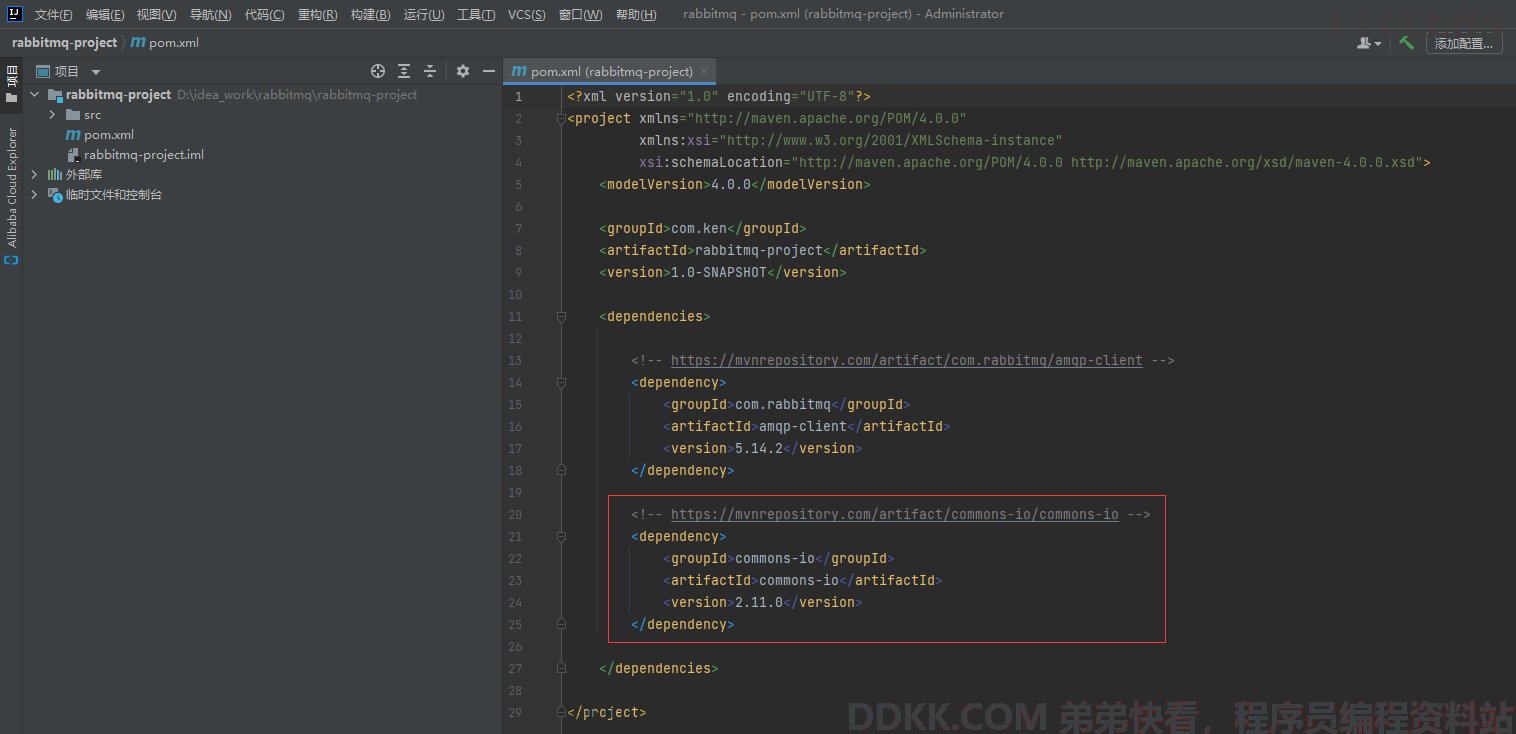Click line number 29 in gutter
This screenshot has height=734, width=1516.
tap(516, 712)
